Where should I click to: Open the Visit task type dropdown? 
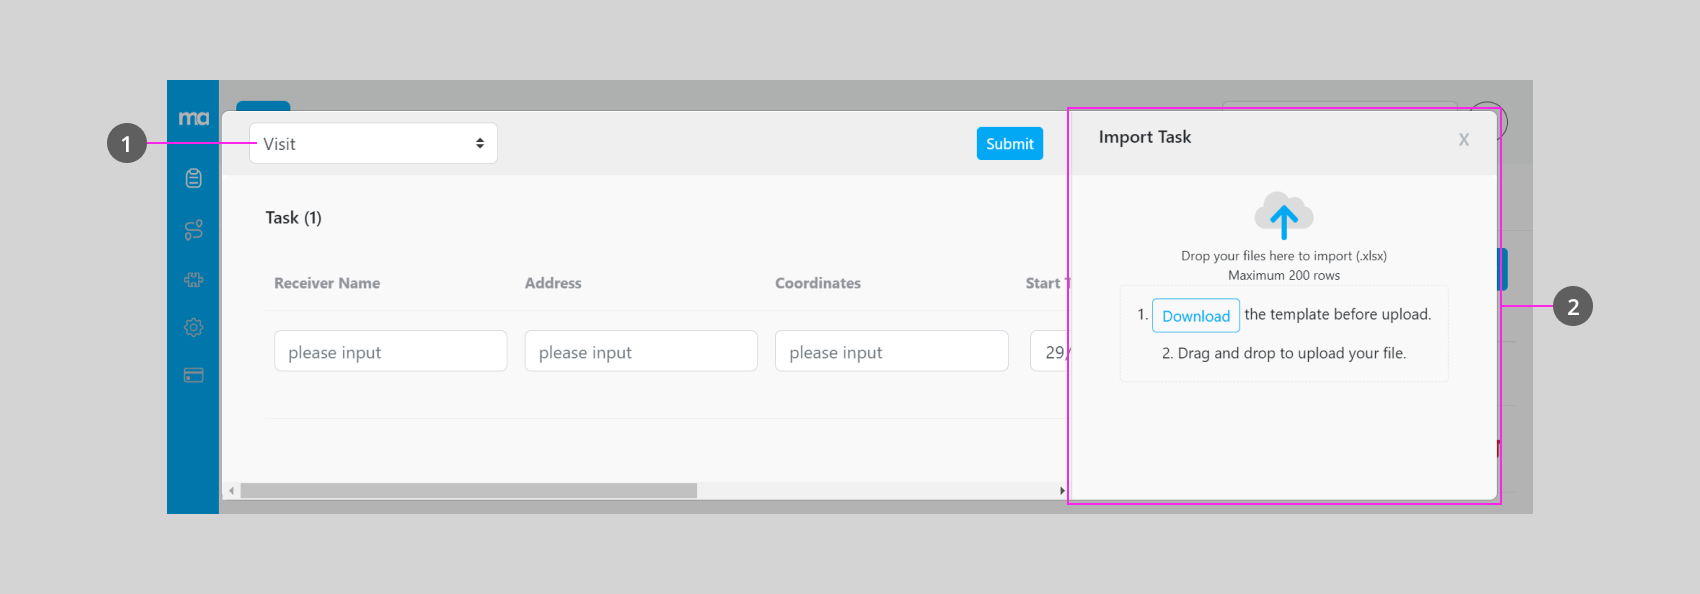(373, 144)
